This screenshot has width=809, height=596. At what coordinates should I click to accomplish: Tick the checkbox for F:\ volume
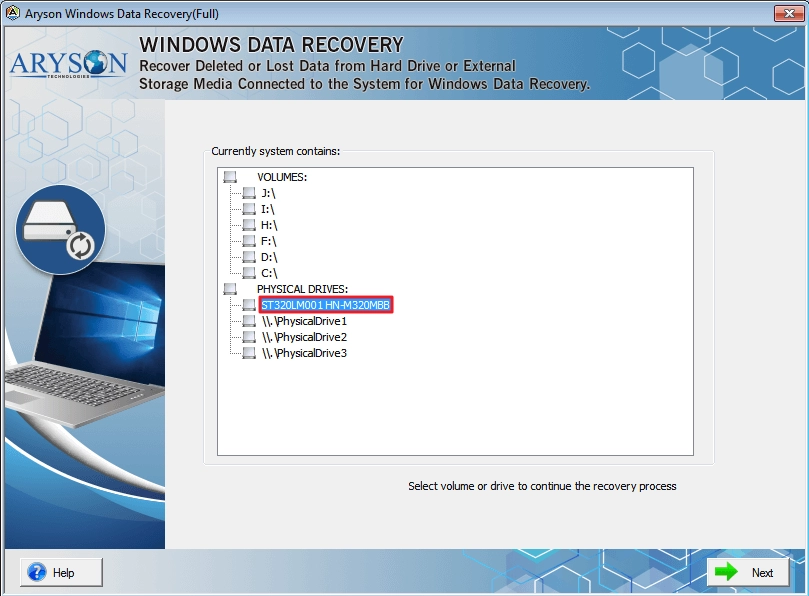click(249, 241)
